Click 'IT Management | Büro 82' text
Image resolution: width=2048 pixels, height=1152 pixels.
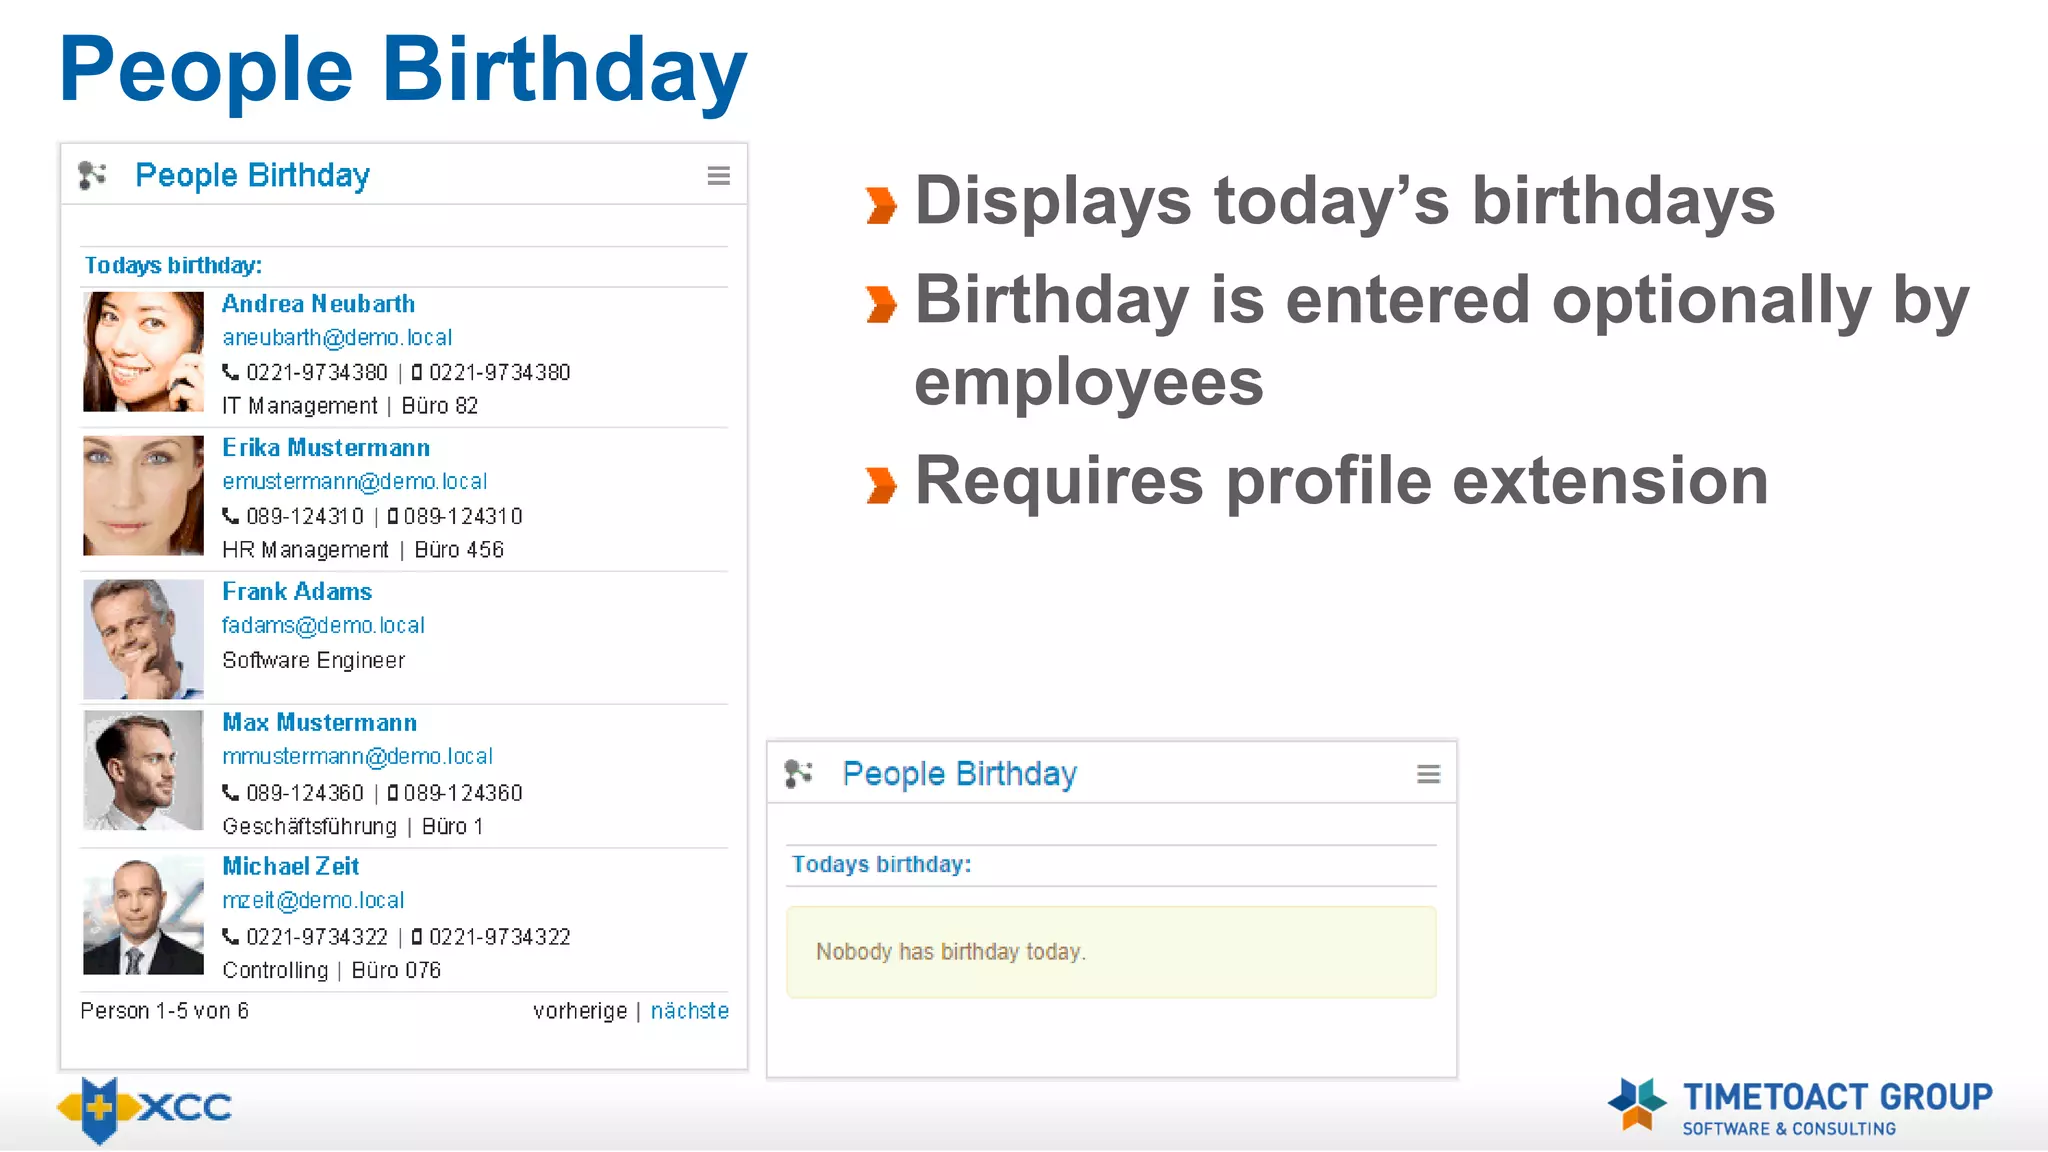[350, 406]
